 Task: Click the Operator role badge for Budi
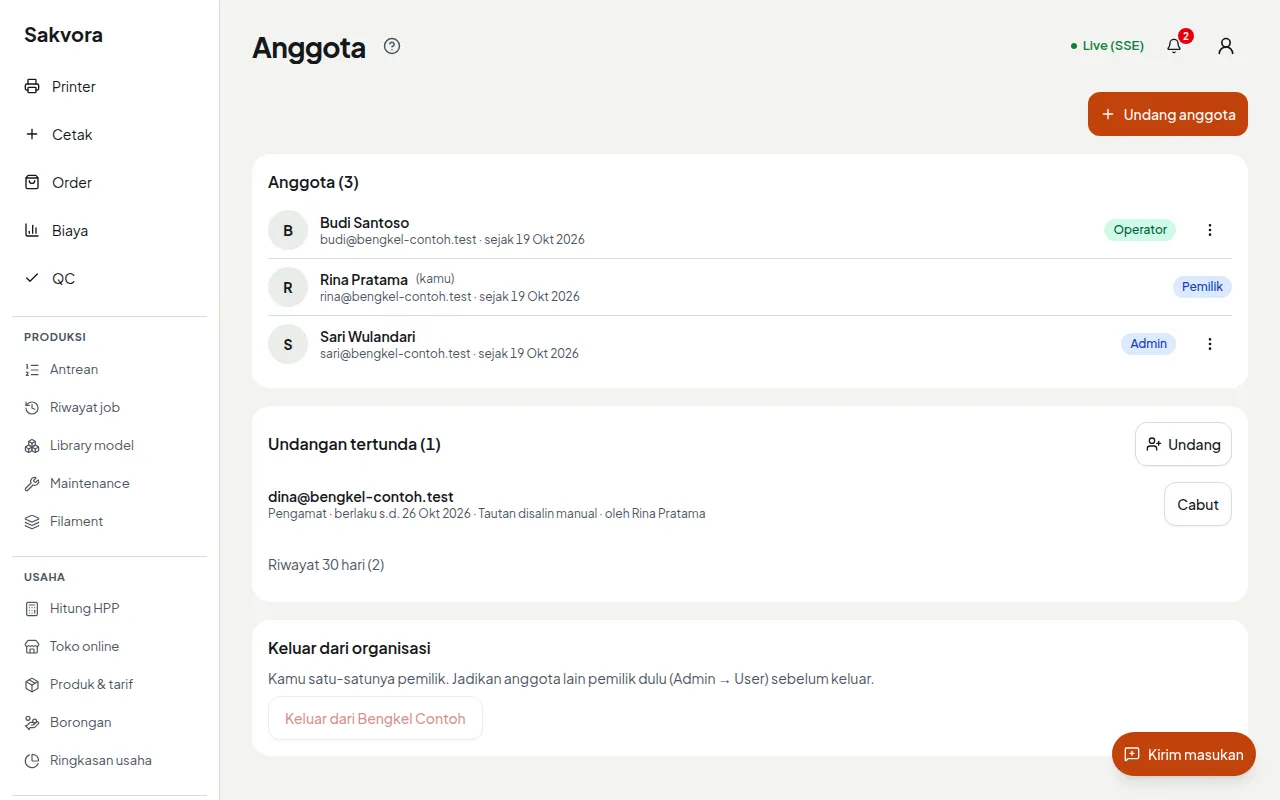pyautogui.click(x=1140, y=230)
